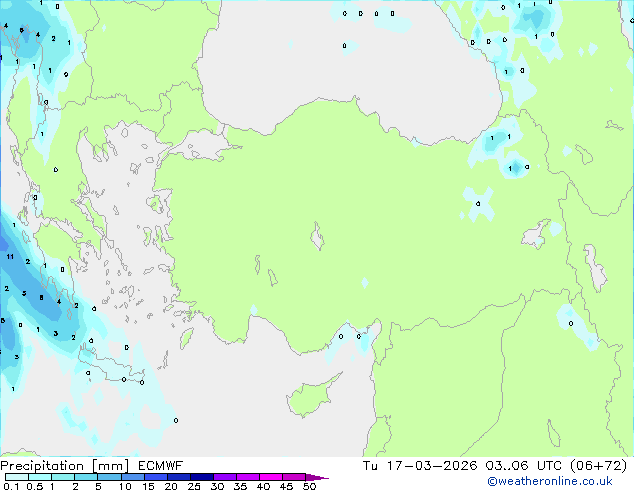Click the 0.5–1 mm legend color box
Viewport: 634px width, 490px height.
(x=40, y=477)
